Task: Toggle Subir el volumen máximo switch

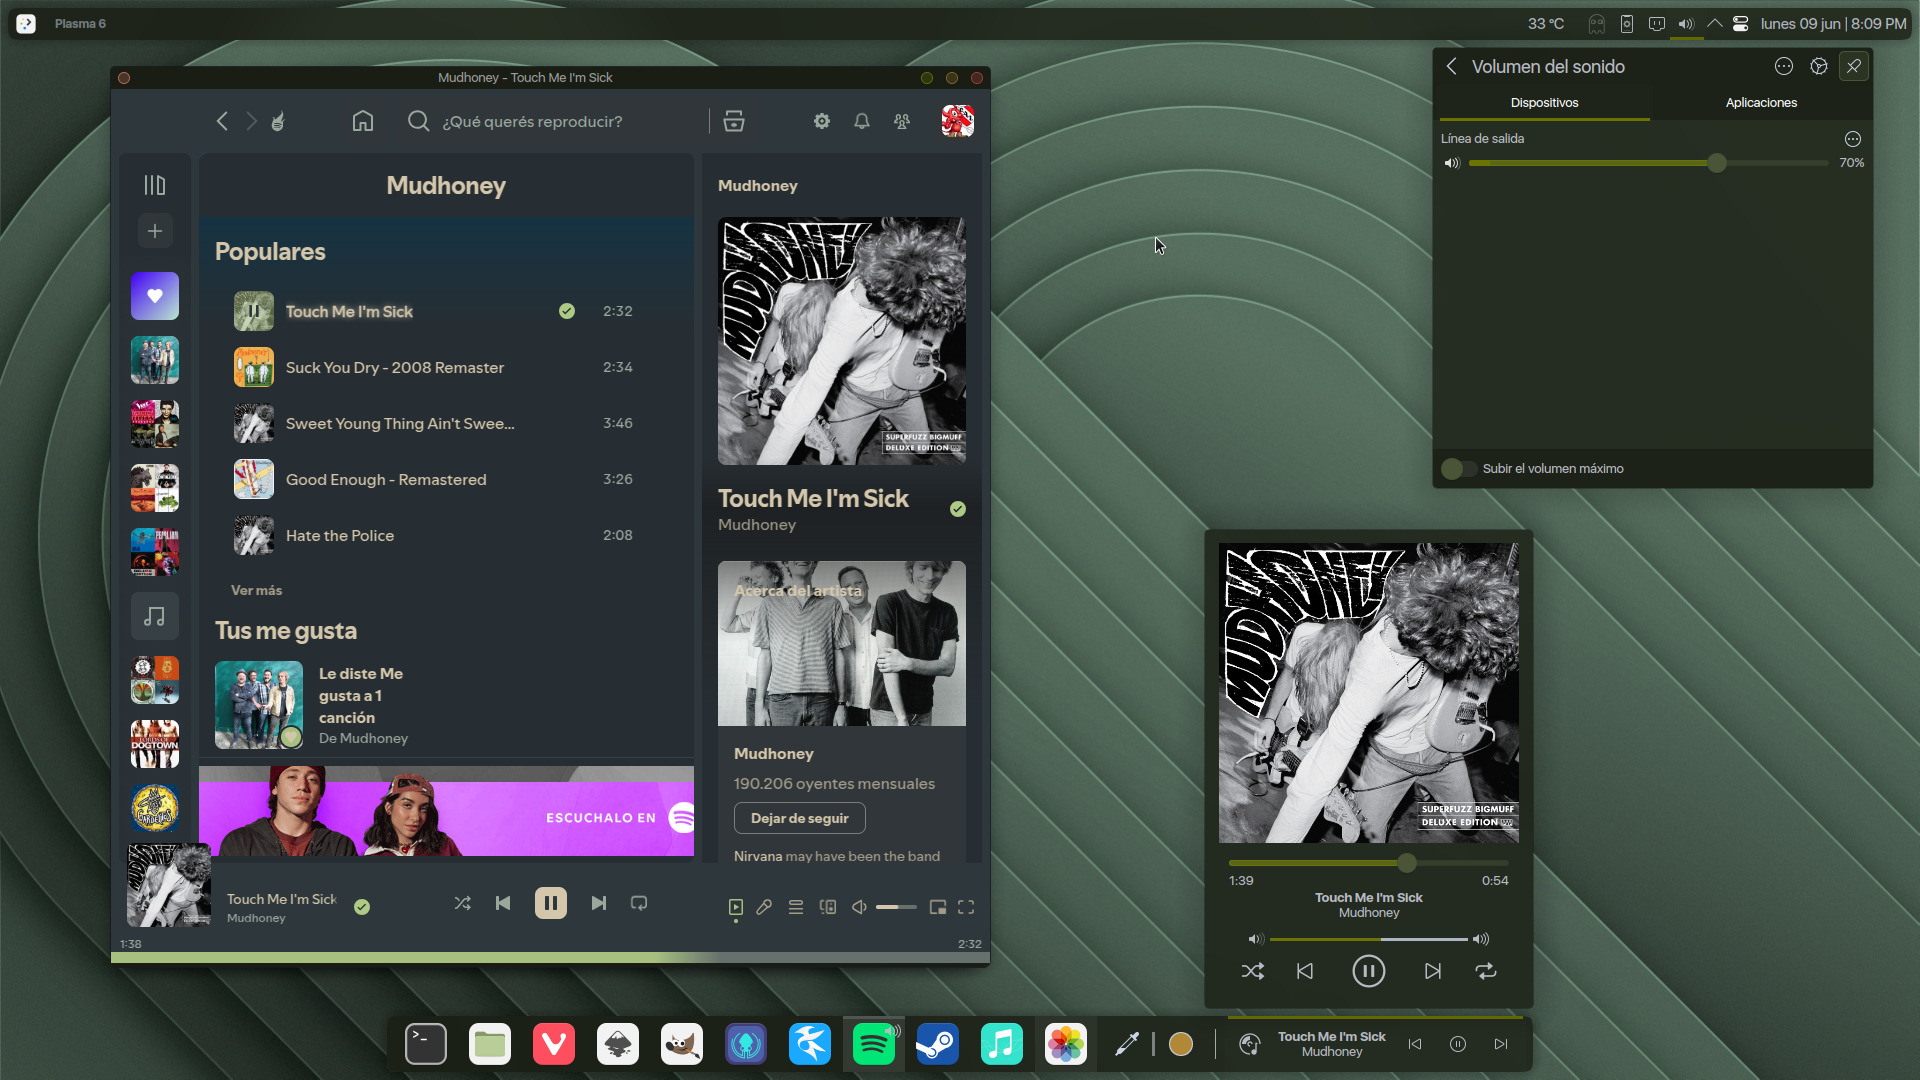Action: [1459, 469]
